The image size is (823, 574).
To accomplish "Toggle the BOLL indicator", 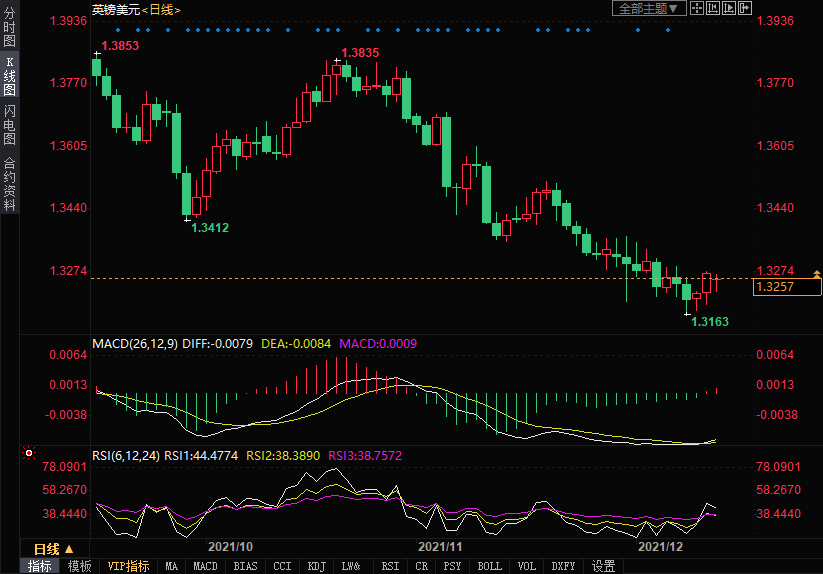I will point(489,566).
